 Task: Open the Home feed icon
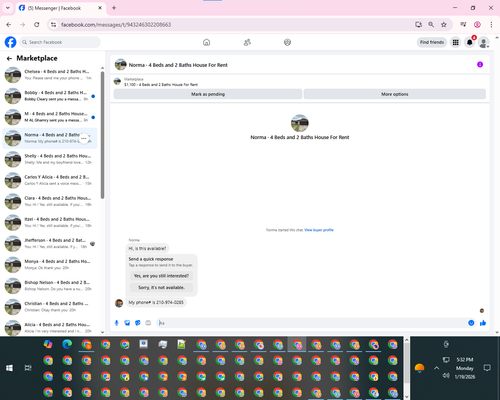207,42
